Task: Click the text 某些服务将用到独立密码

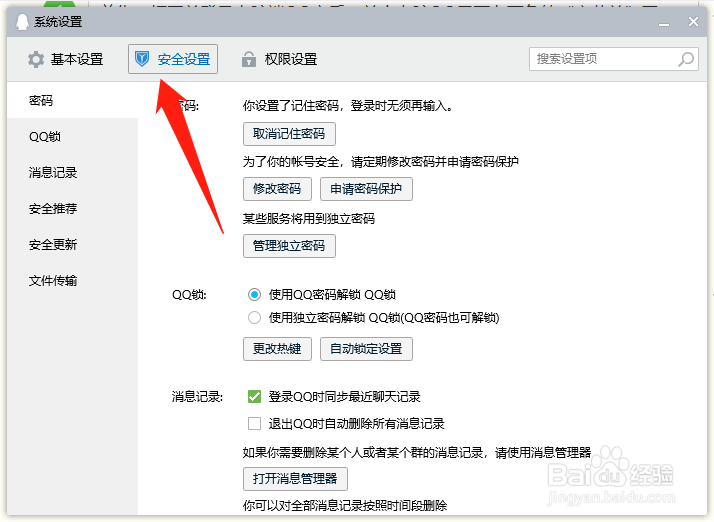Action: click(309, 219)
